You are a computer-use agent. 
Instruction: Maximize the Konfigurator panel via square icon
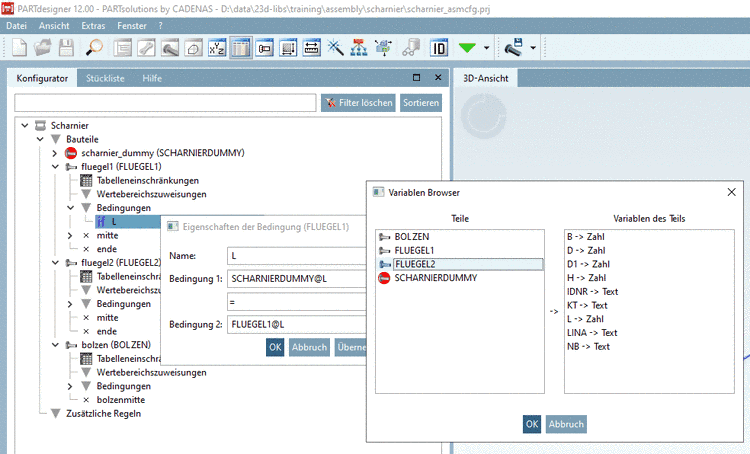point(416,78)
